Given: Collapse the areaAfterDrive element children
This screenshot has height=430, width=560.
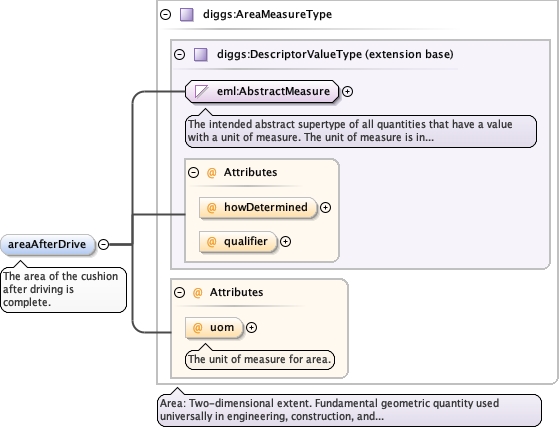Looking at the screenshot, I should pyautogui.click(x=103, y=244).
